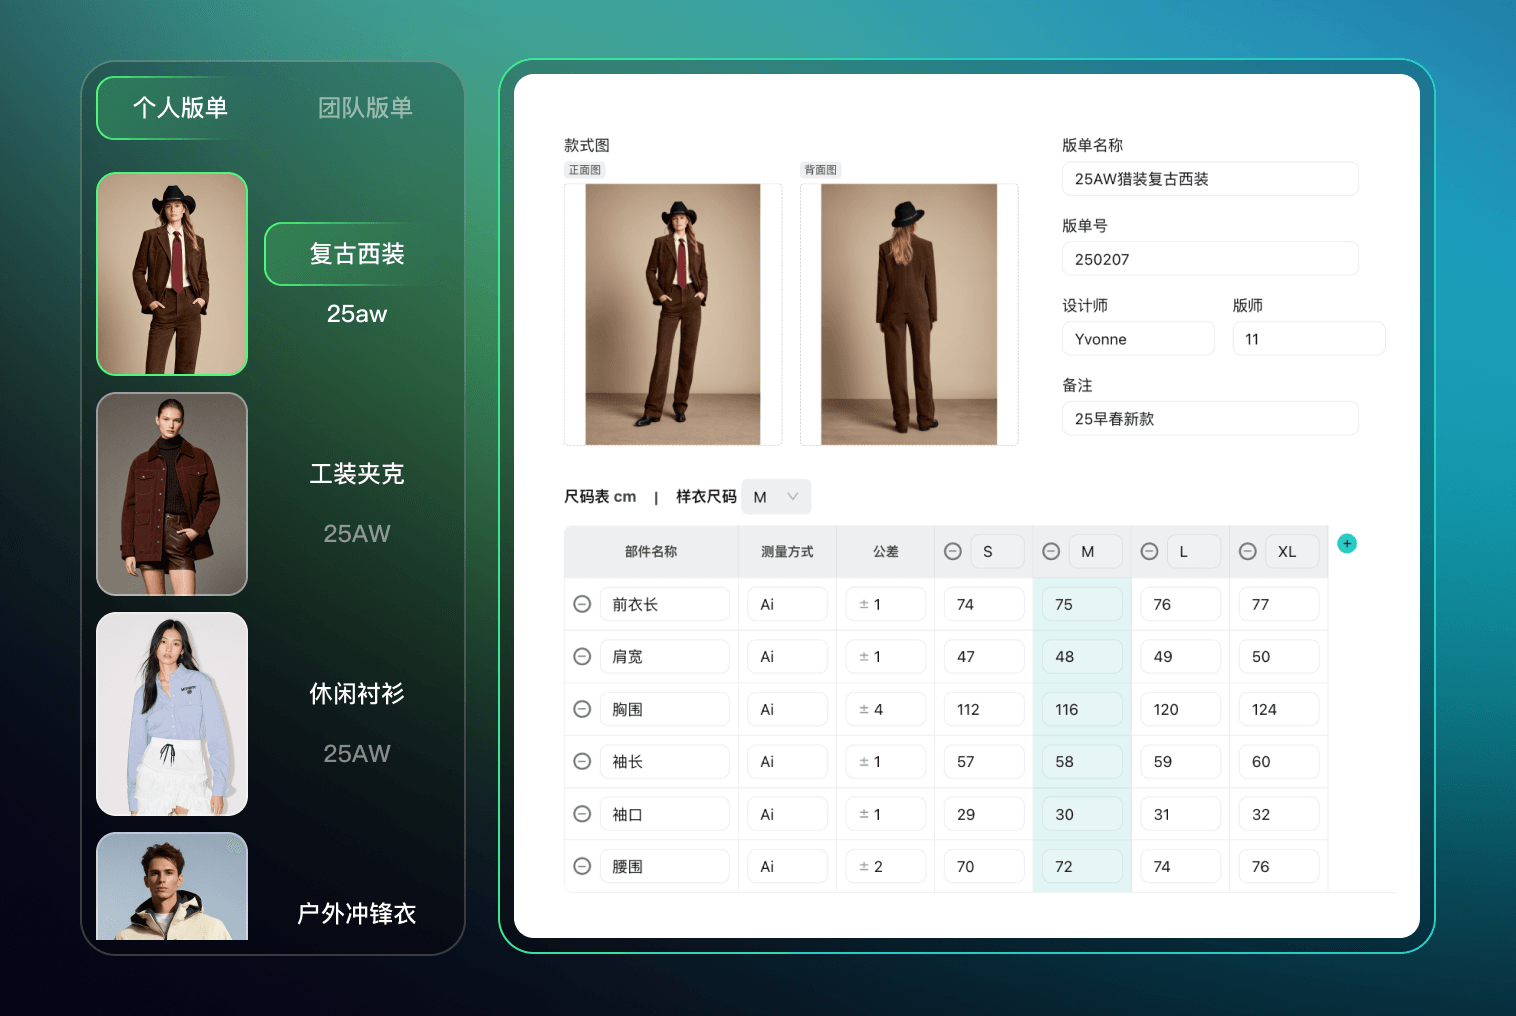Open the 样衣尺码 M dropdown
Screen dimensions: 1516x1016
point(776,497)
